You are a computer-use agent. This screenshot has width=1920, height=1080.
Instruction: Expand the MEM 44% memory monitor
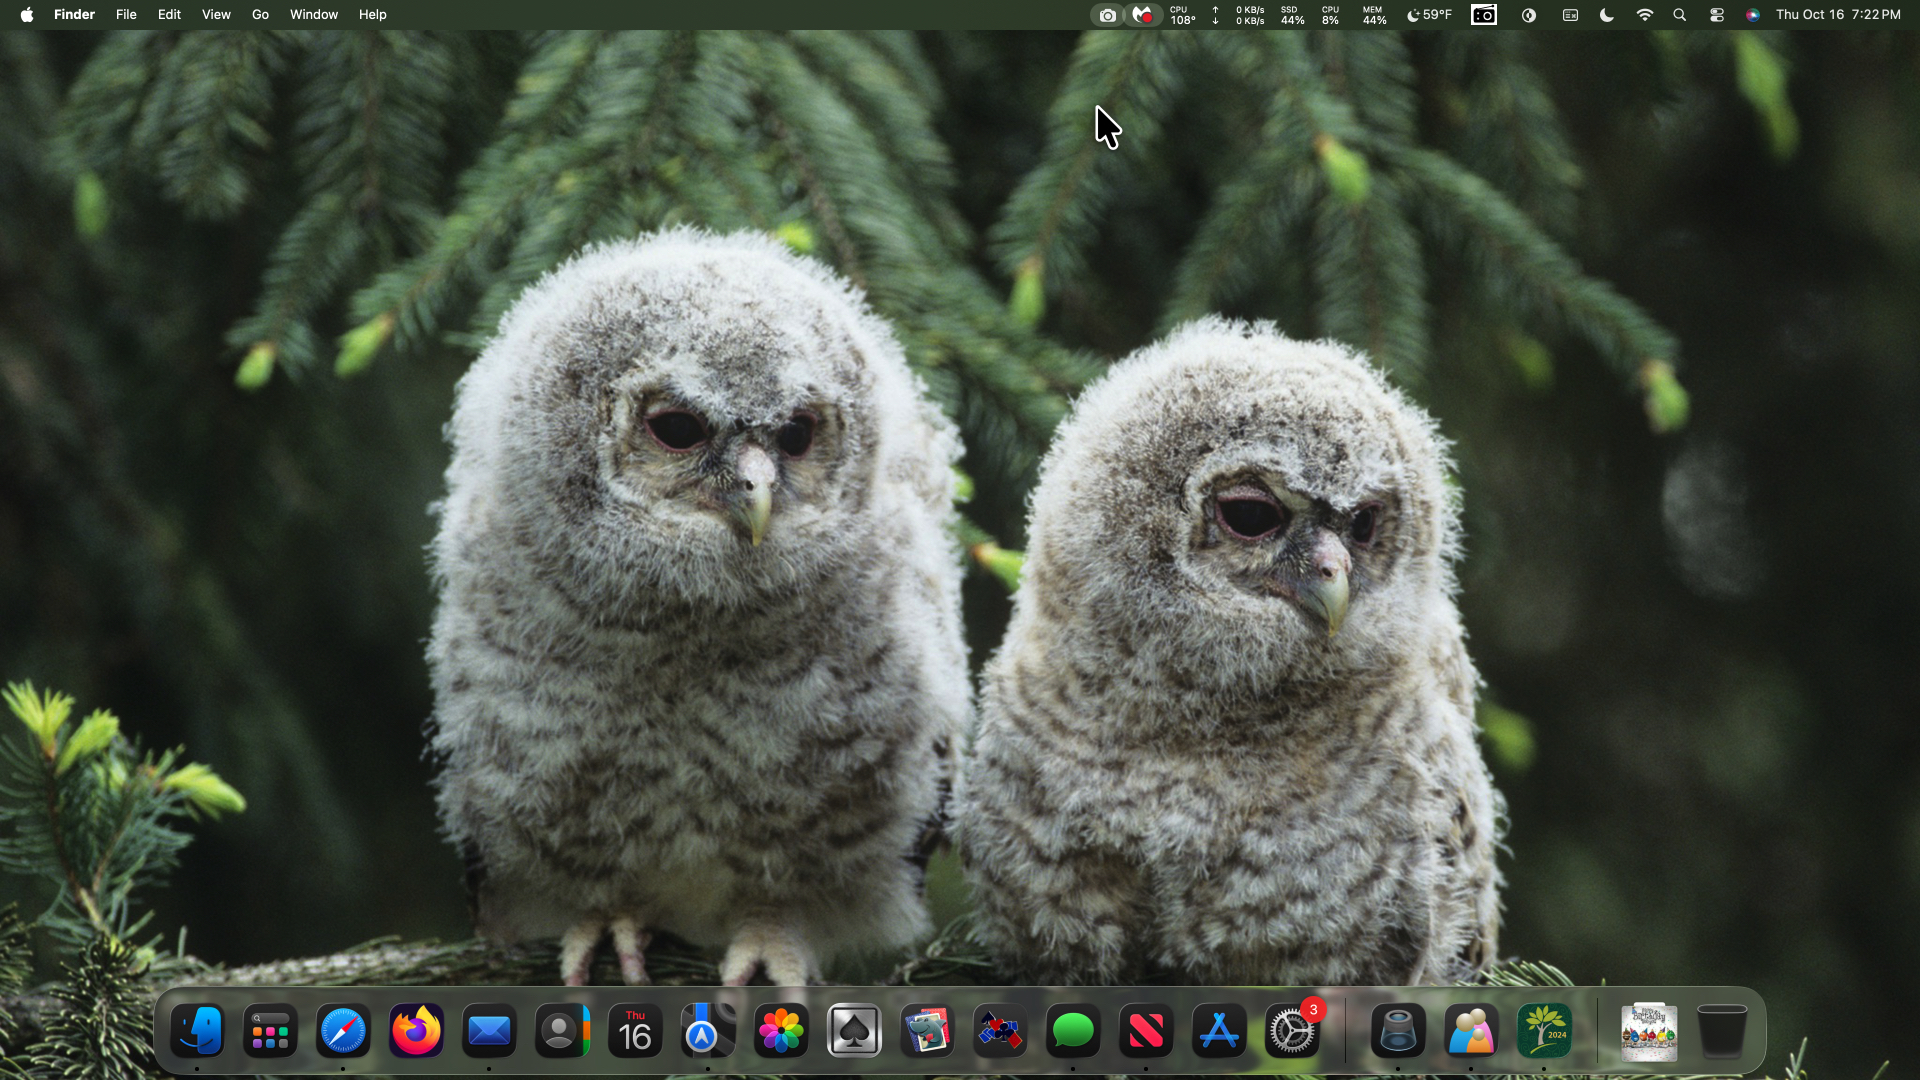pyautogui.click(x=1374, y=15)
